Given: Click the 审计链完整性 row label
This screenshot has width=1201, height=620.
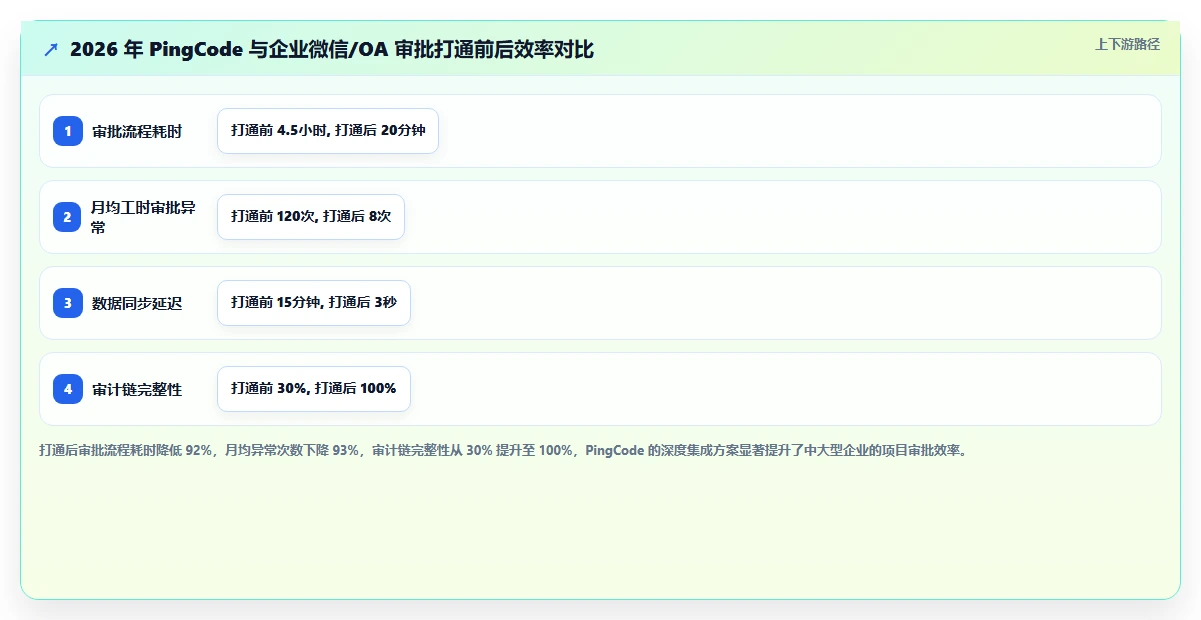Looking at the screenshot, I should click(137, 389).
